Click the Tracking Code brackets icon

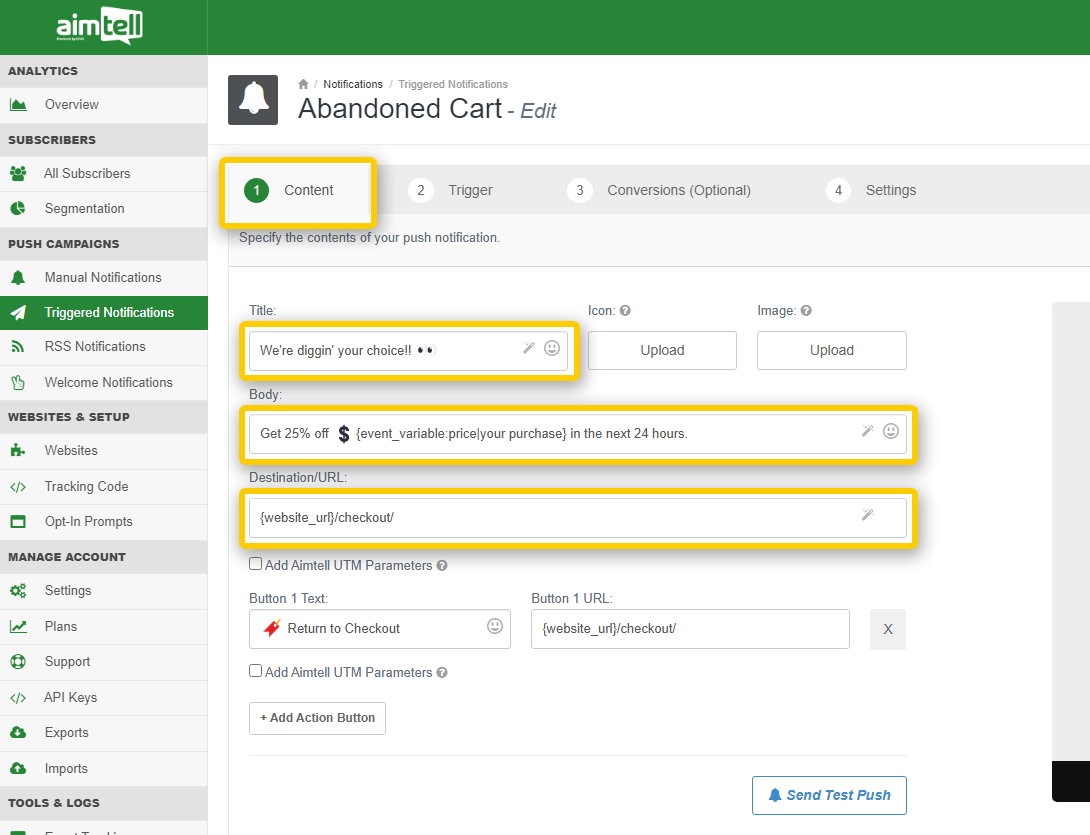[x=18, y=487]
